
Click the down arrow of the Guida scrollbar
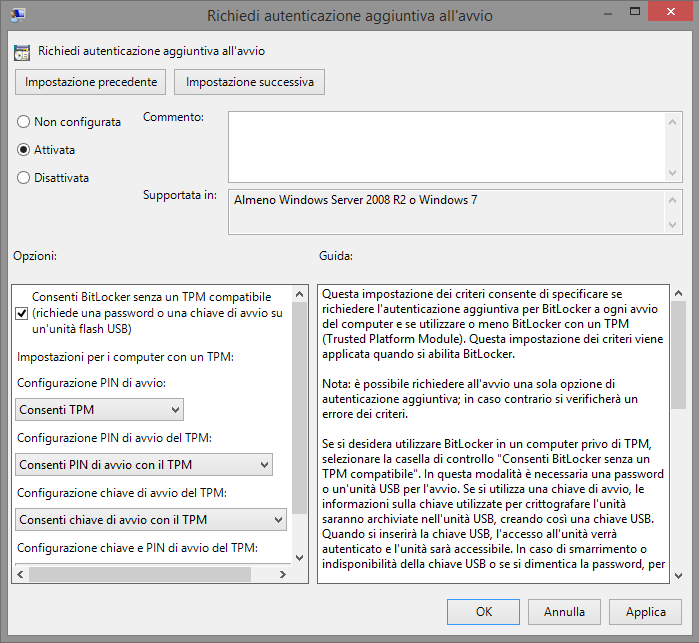coord(678,576)
